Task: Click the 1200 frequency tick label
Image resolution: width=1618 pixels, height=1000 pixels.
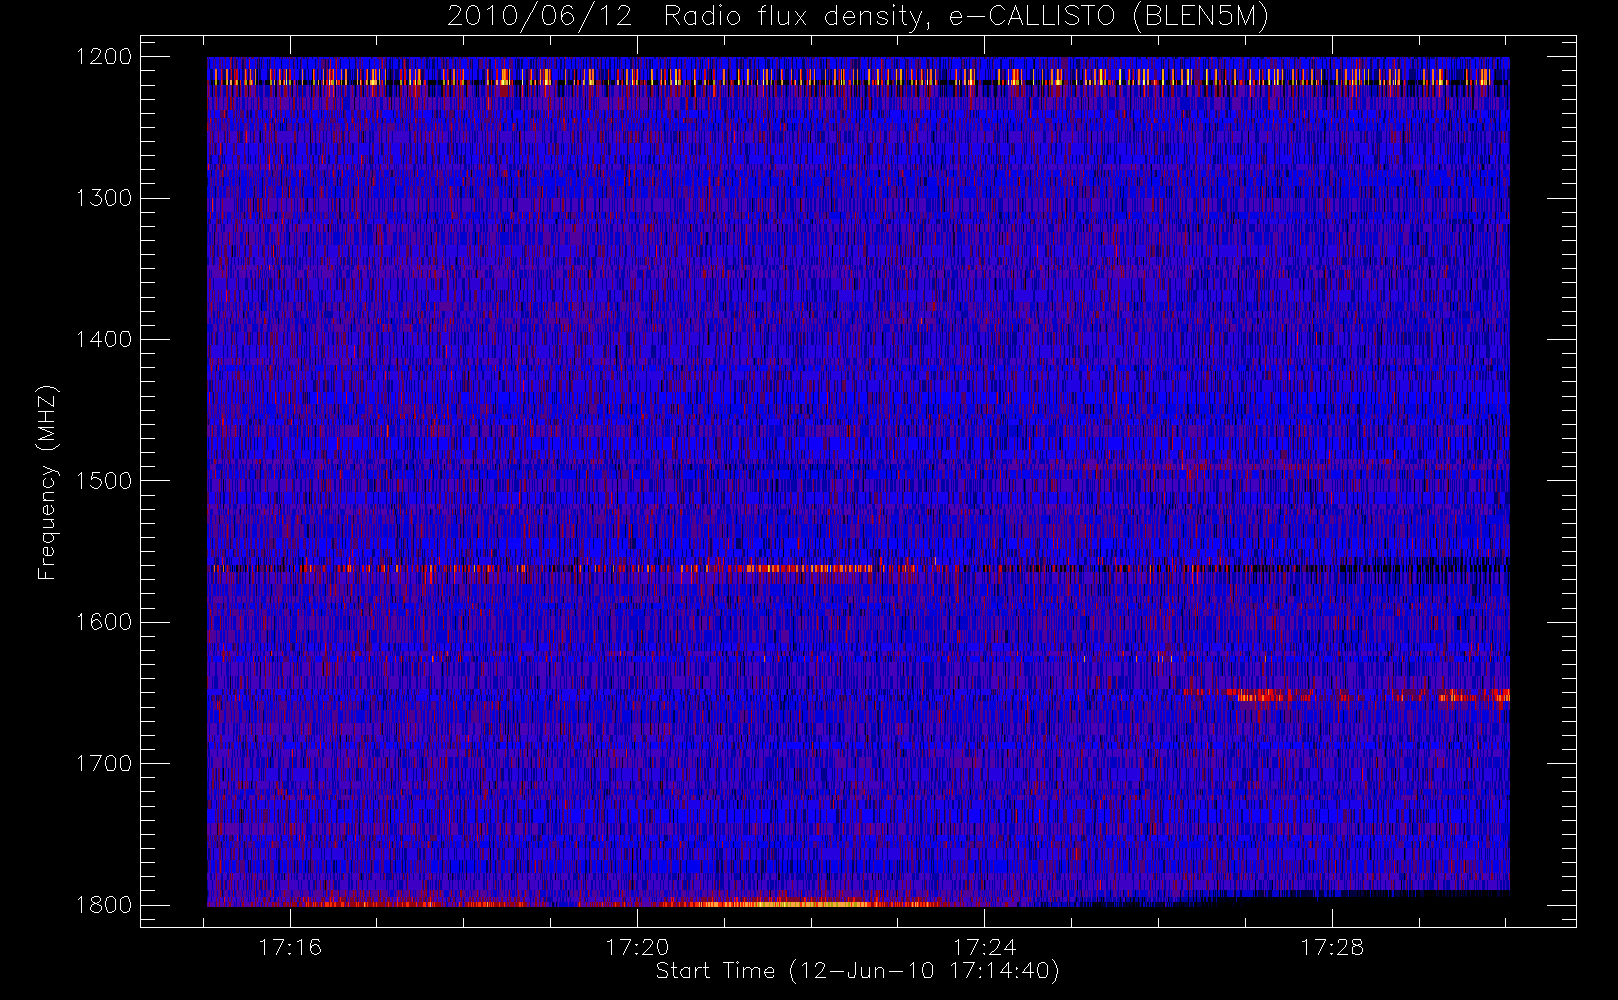Action: pos(104,57)
